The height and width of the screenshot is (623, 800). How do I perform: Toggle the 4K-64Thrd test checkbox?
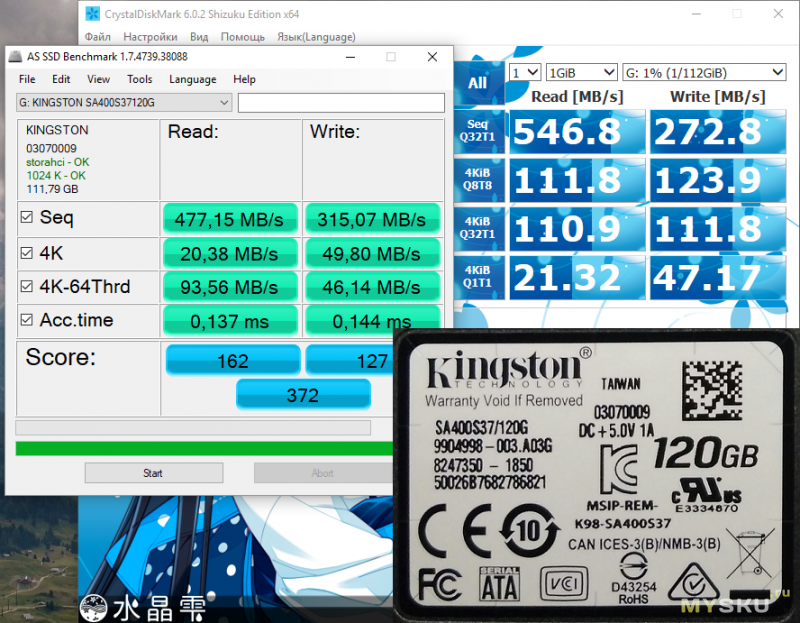27,286
